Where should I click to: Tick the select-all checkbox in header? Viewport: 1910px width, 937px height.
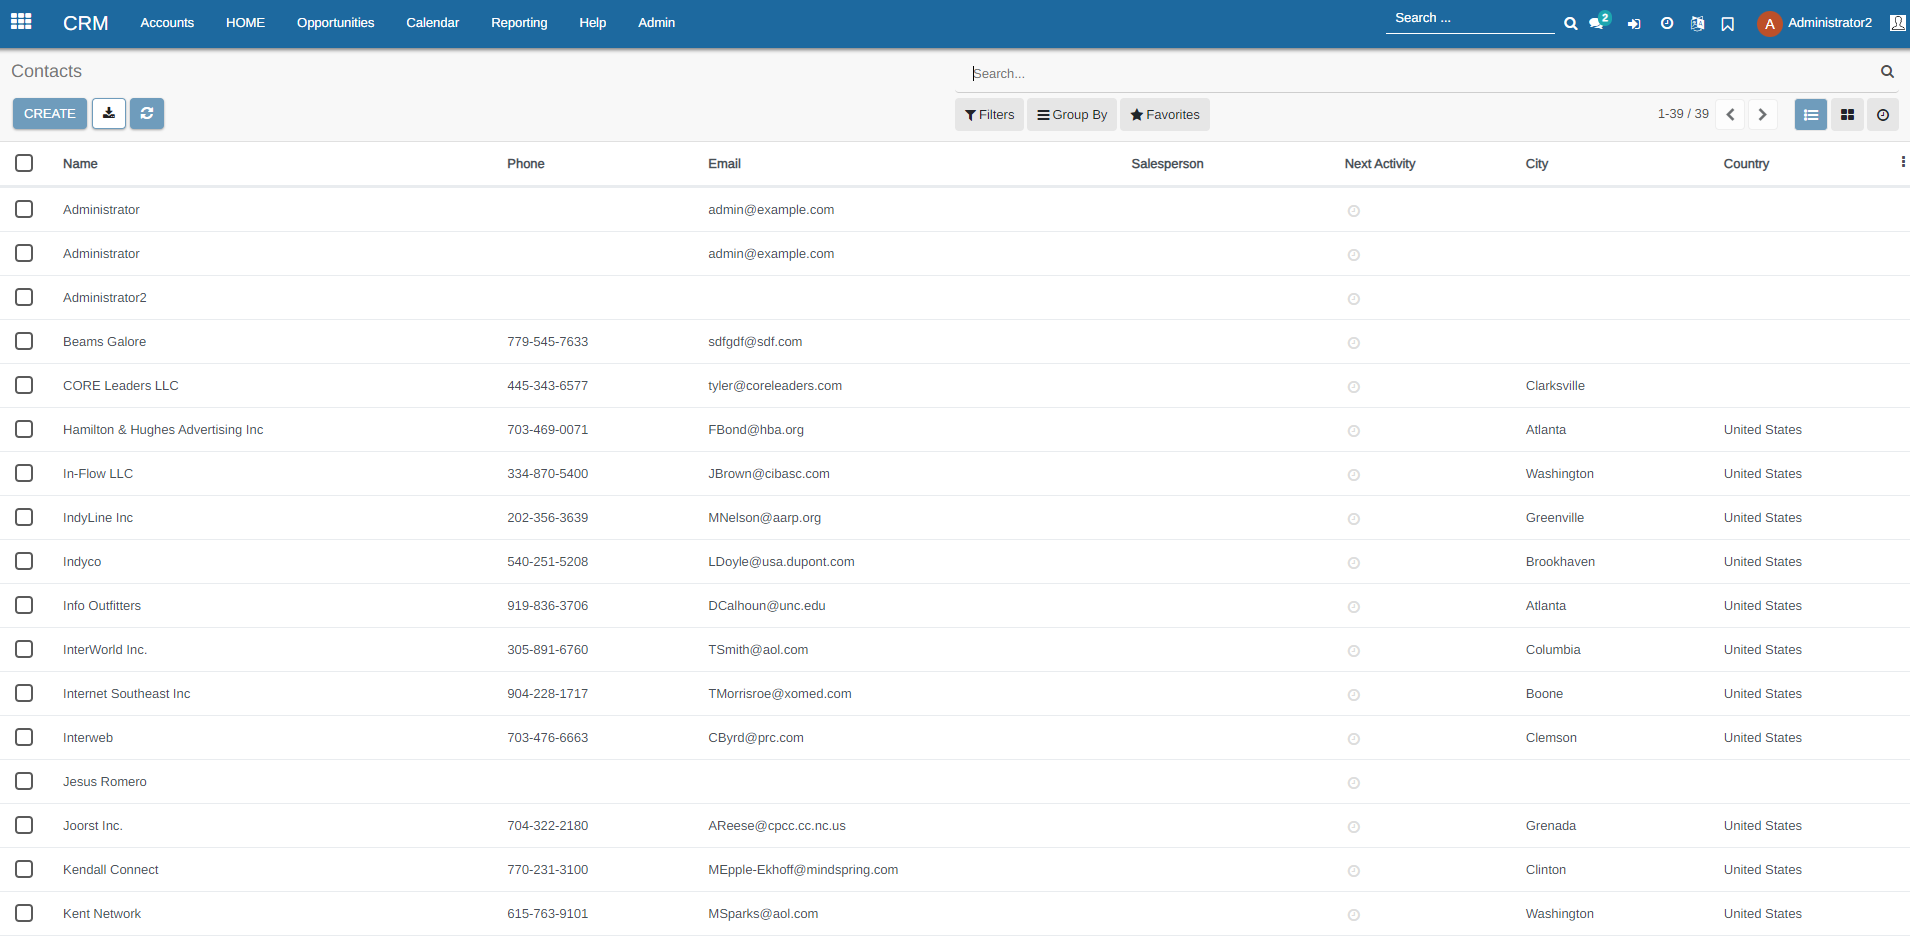click(x=24, y=163)
